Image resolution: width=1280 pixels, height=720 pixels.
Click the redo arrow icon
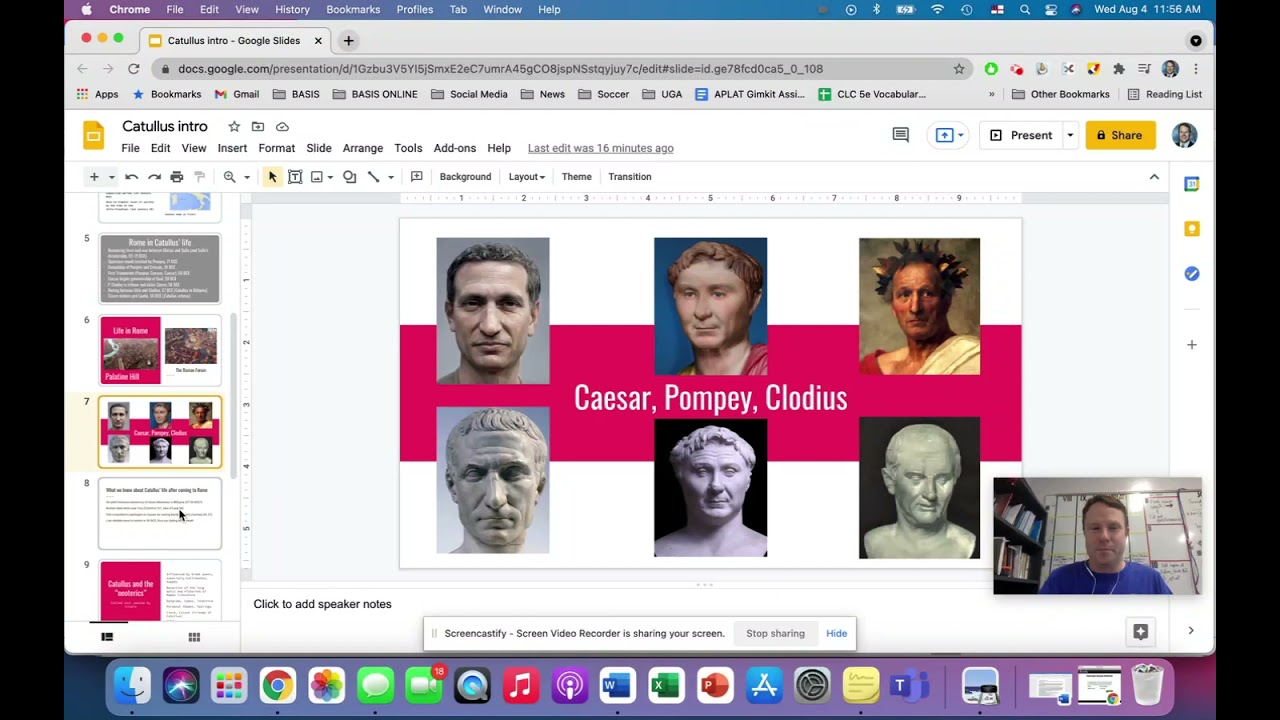coord(154,177)
